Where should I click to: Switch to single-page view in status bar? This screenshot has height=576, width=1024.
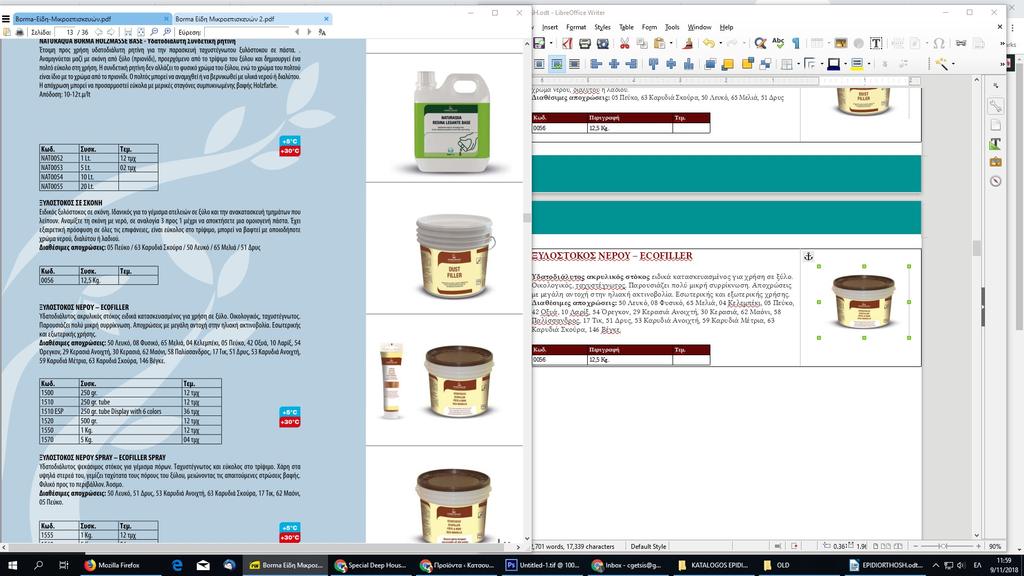click(876, 546)
